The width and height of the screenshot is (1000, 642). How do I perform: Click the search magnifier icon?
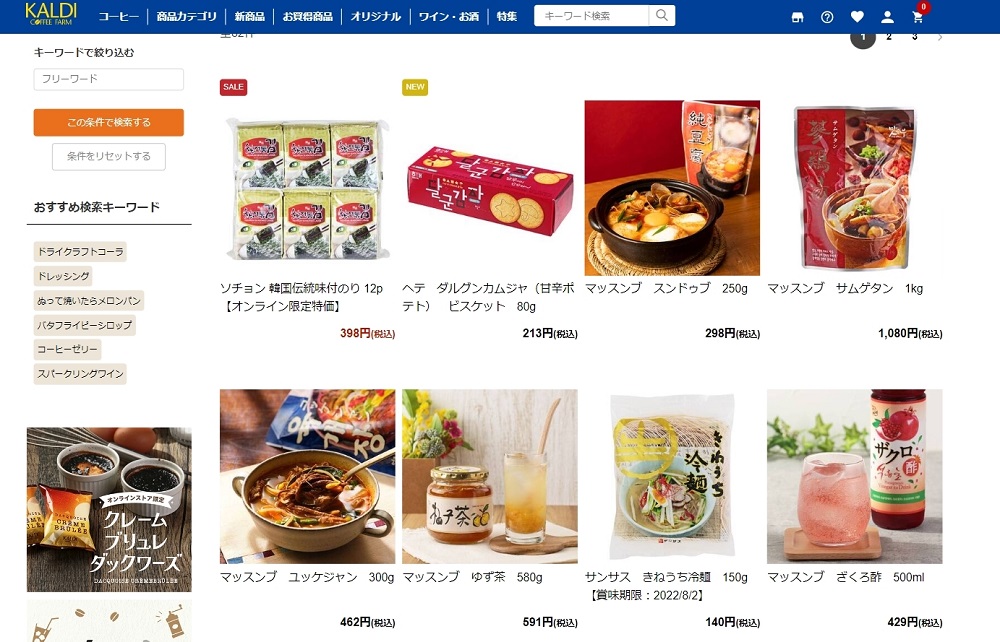(662, 15)
